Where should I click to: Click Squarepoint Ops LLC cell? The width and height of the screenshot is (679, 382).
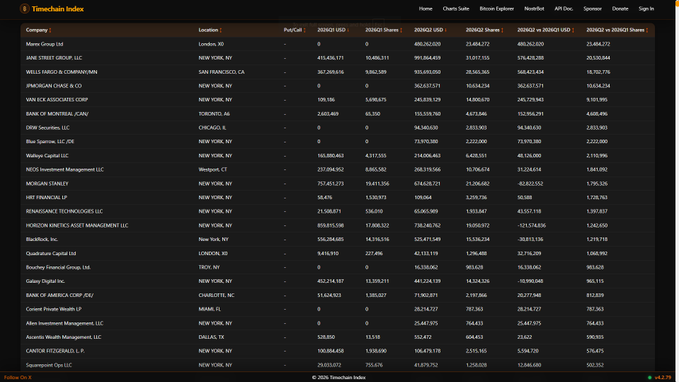click(x=48, y=365)
